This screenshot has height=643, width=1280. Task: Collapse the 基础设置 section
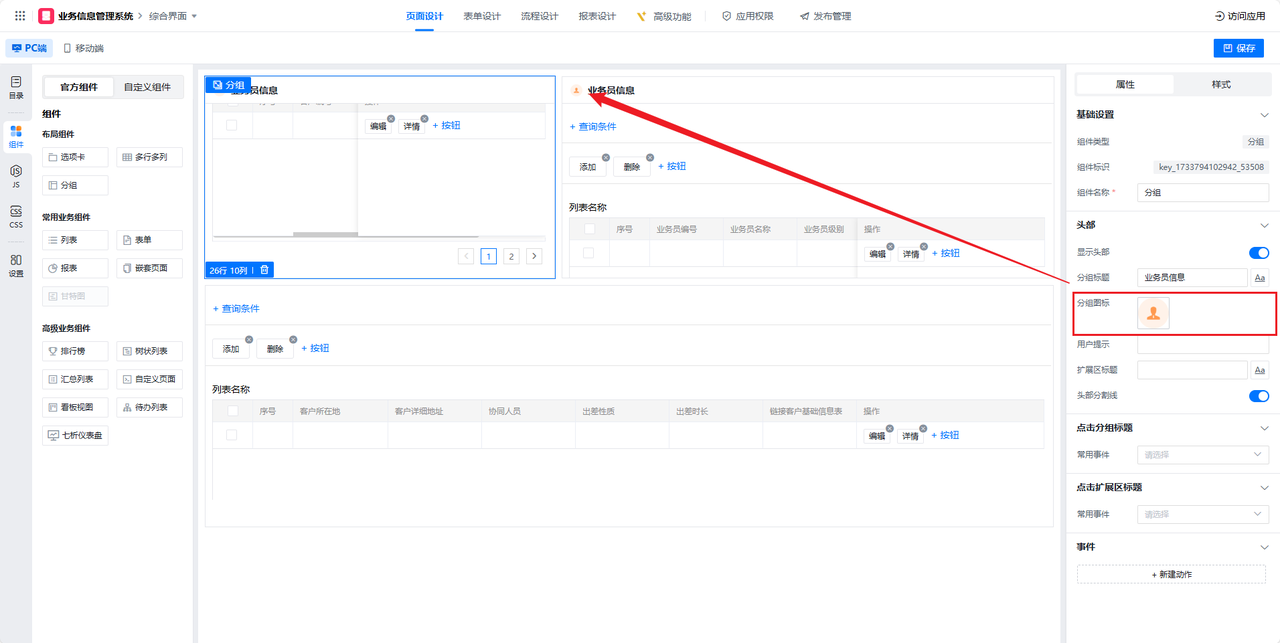[x=1264, y=115]
